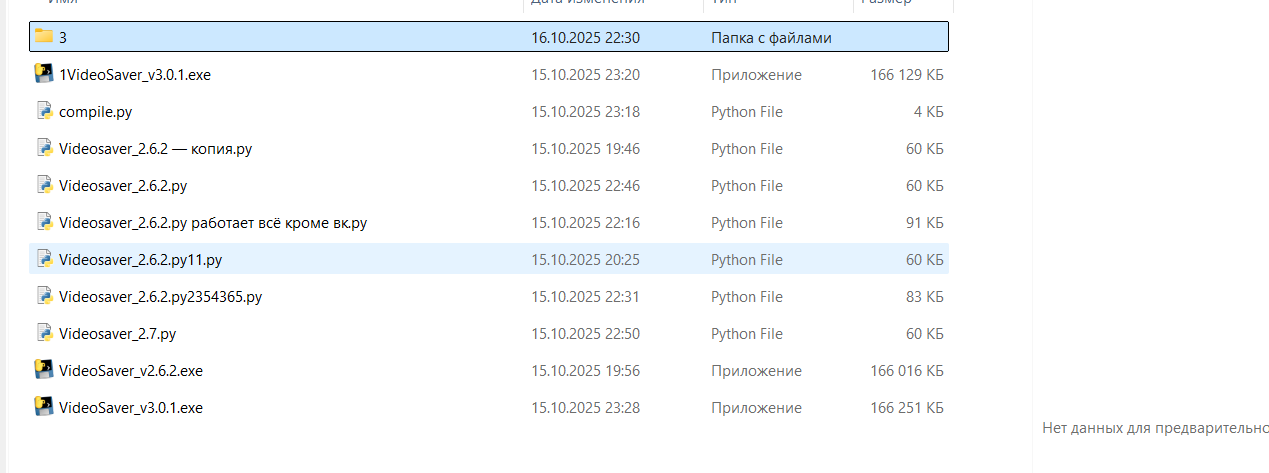Click the "Размер" column header

[886, 3]
